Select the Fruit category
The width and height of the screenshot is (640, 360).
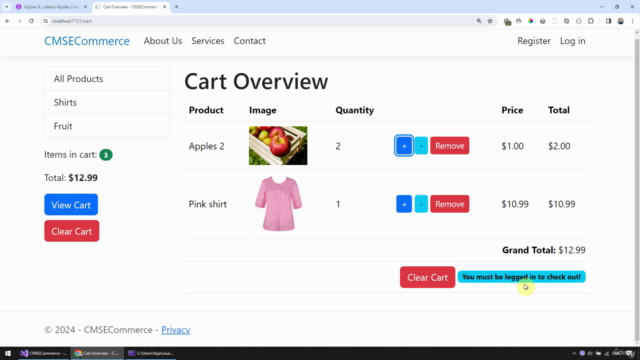[x=107, y=126]
